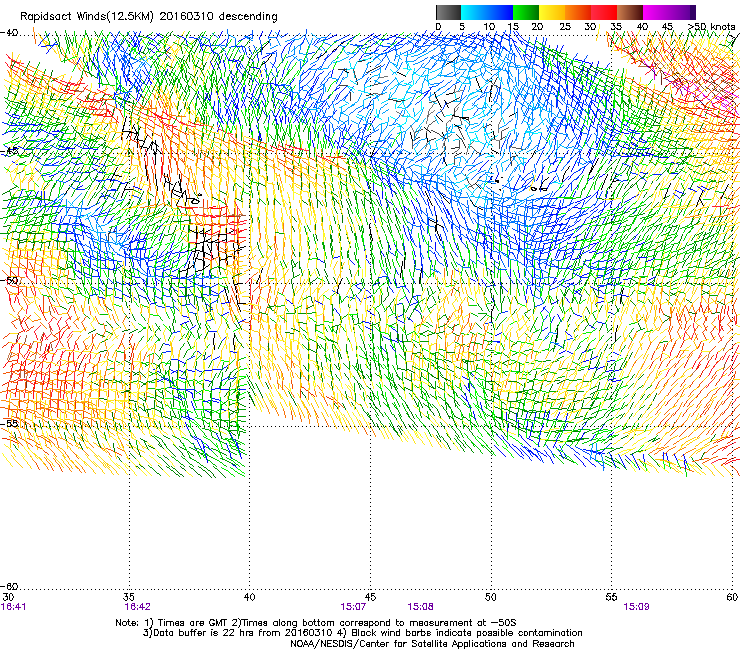
Task: Click the 'Note: 1) Times are GMT' line
Action: (x=316, y=623)
